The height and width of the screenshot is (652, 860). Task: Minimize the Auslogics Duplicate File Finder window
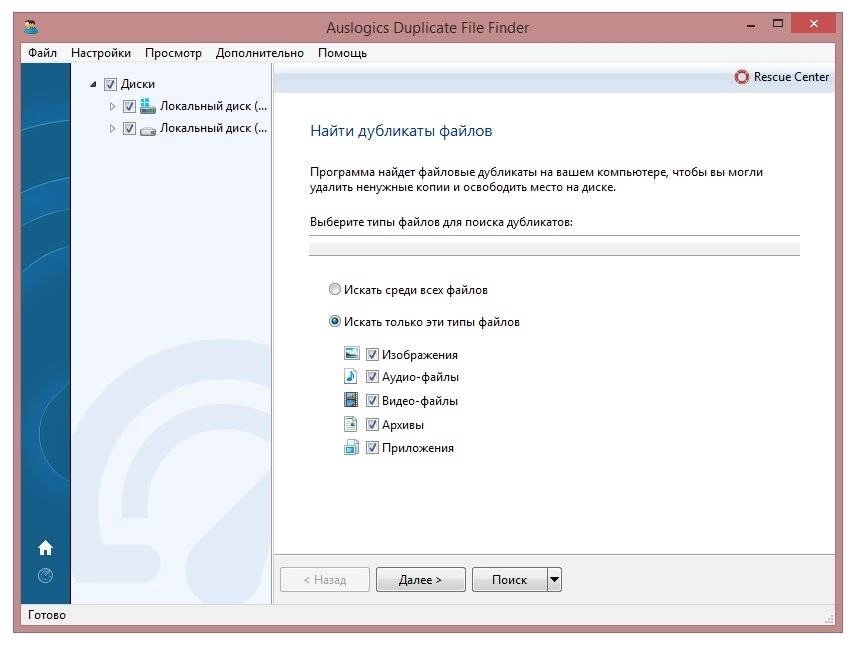point(751,25)
